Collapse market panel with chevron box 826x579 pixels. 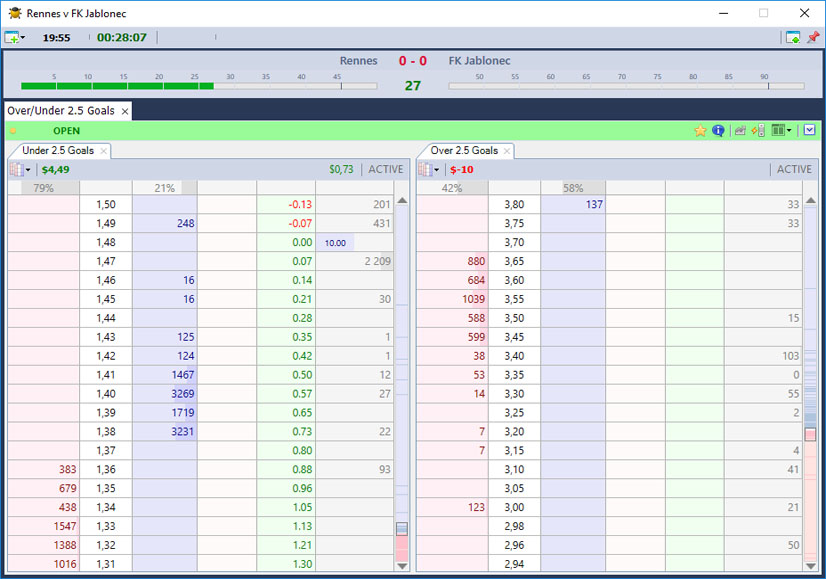(x=810, y=130)
